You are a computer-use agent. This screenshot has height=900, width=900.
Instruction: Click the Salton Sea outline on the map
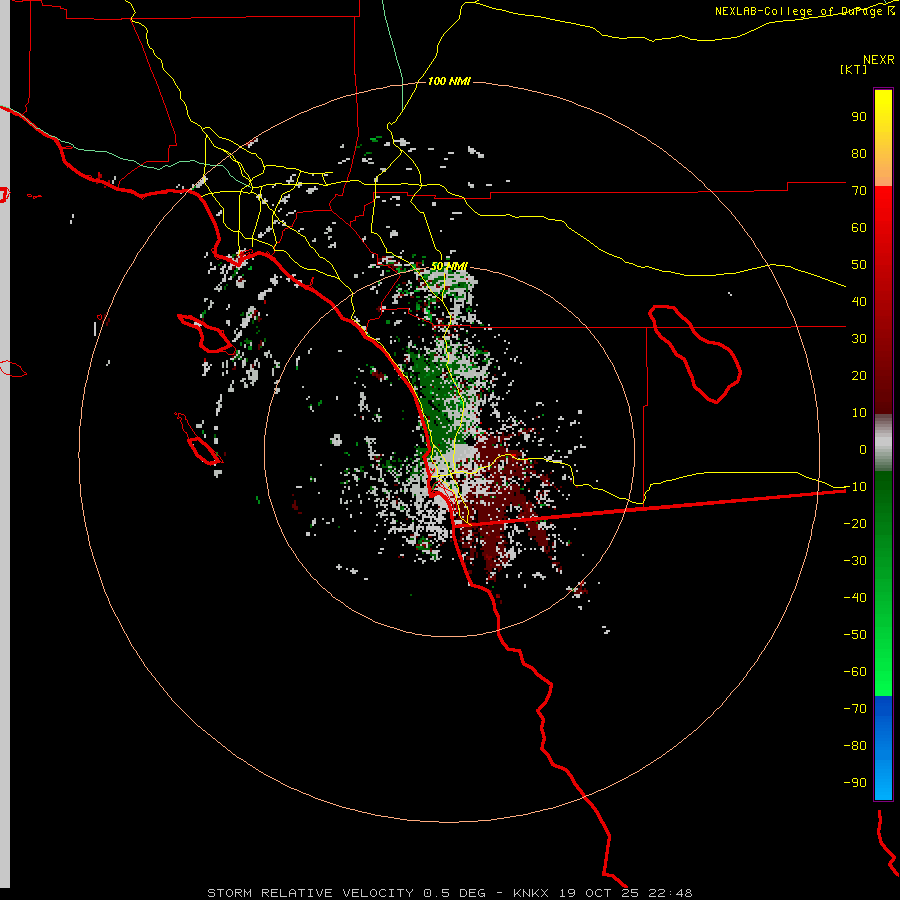[695, 354]
